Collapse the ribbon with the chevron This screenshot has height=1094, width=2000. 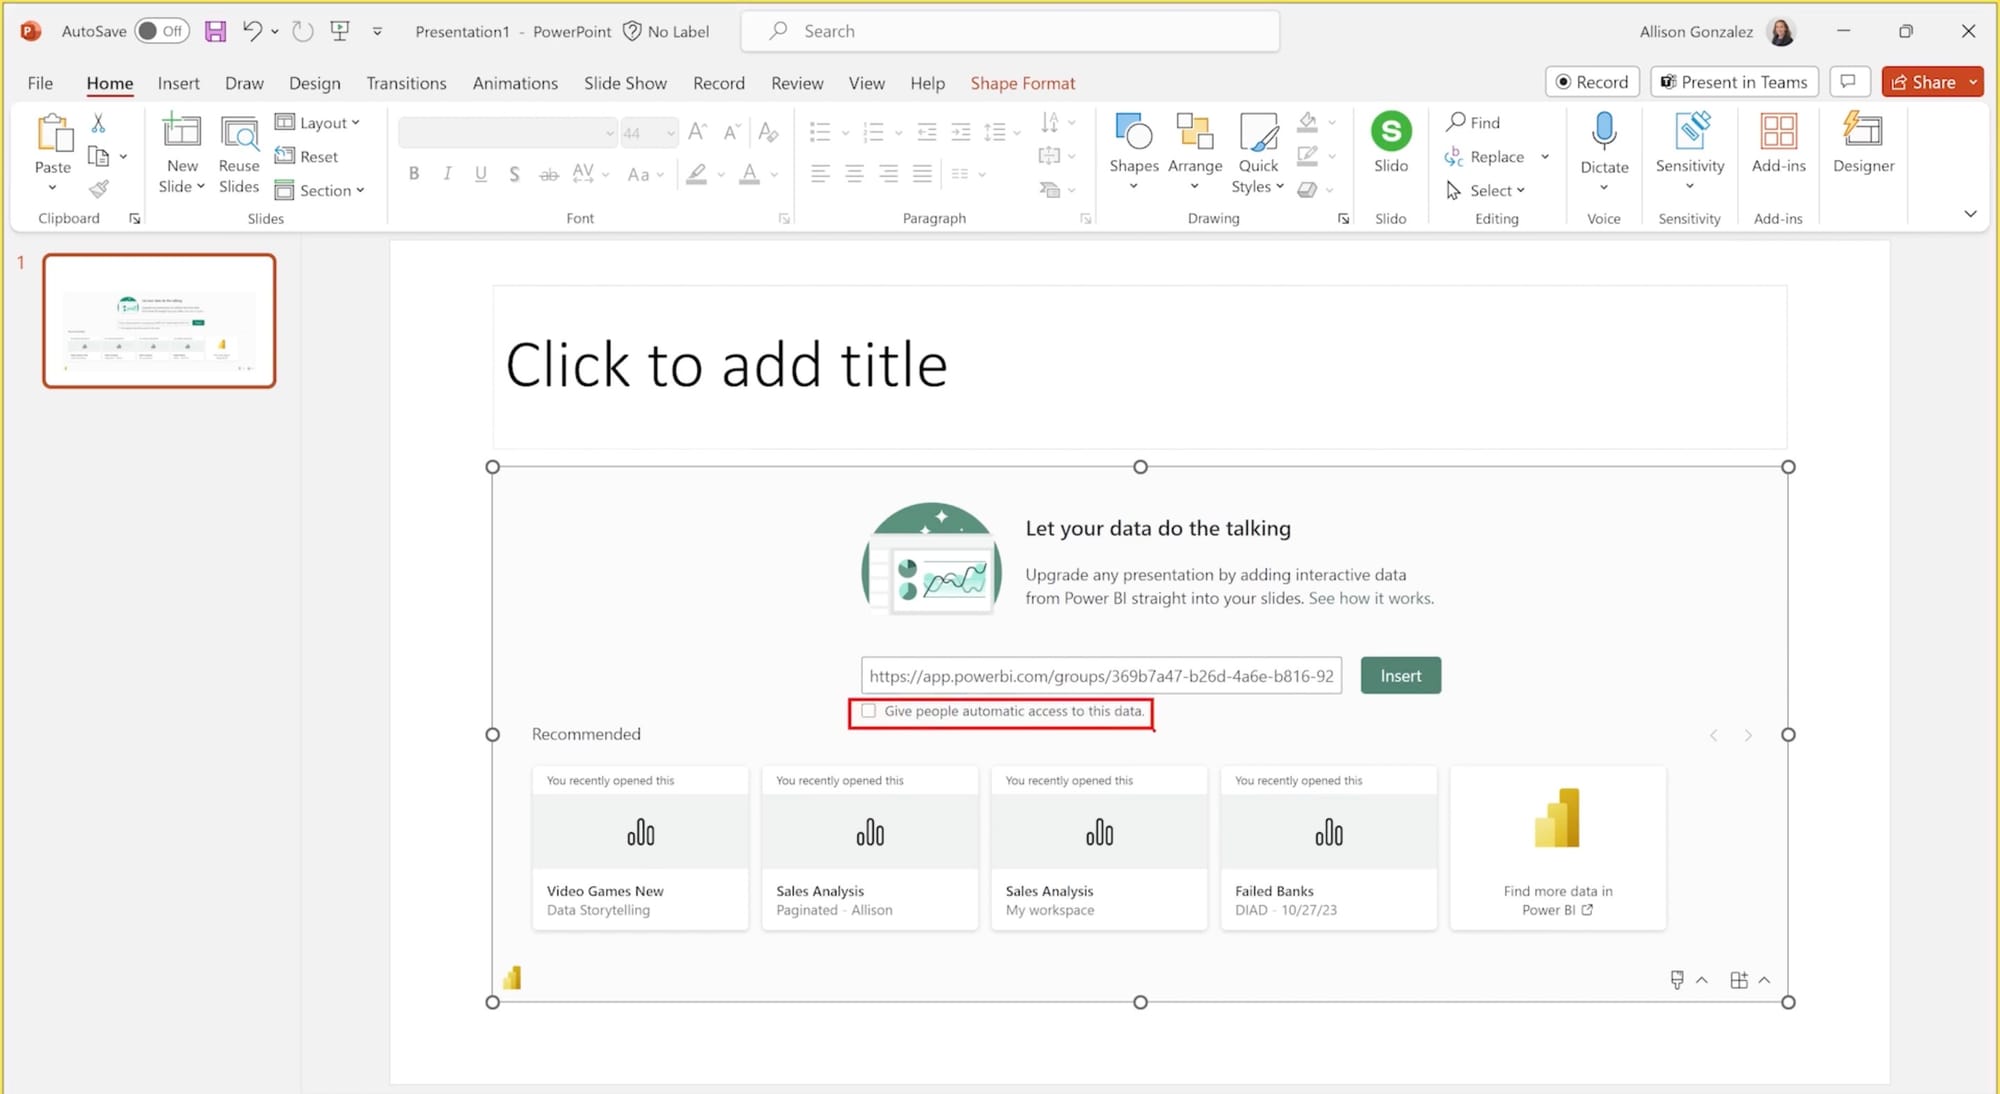[x=1970, y=214]
